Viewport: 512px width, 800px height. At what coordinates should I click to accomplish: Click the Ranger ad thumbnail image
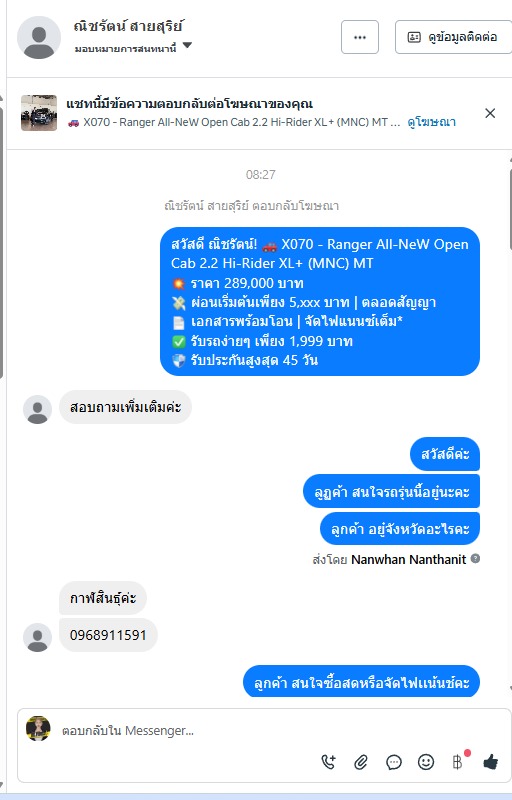click(39, 113)
